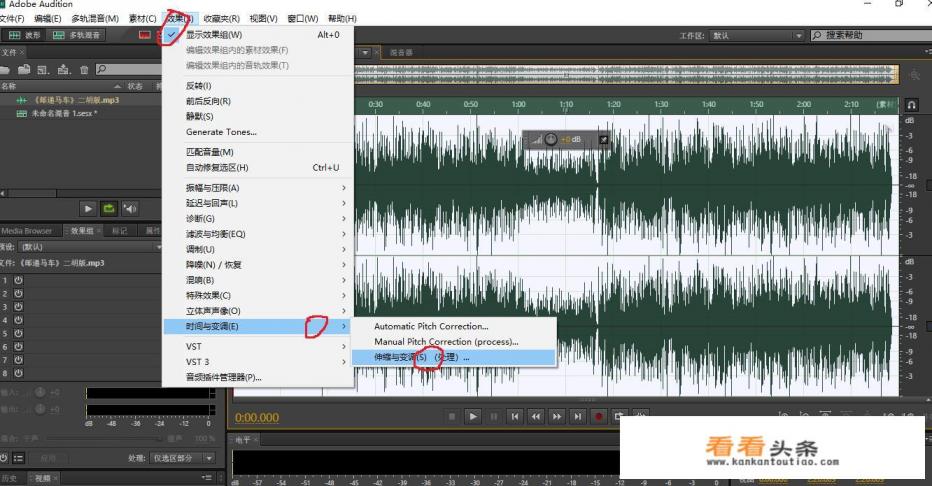Toggle power for effects rack slot 1

click(x=18, y=280)
